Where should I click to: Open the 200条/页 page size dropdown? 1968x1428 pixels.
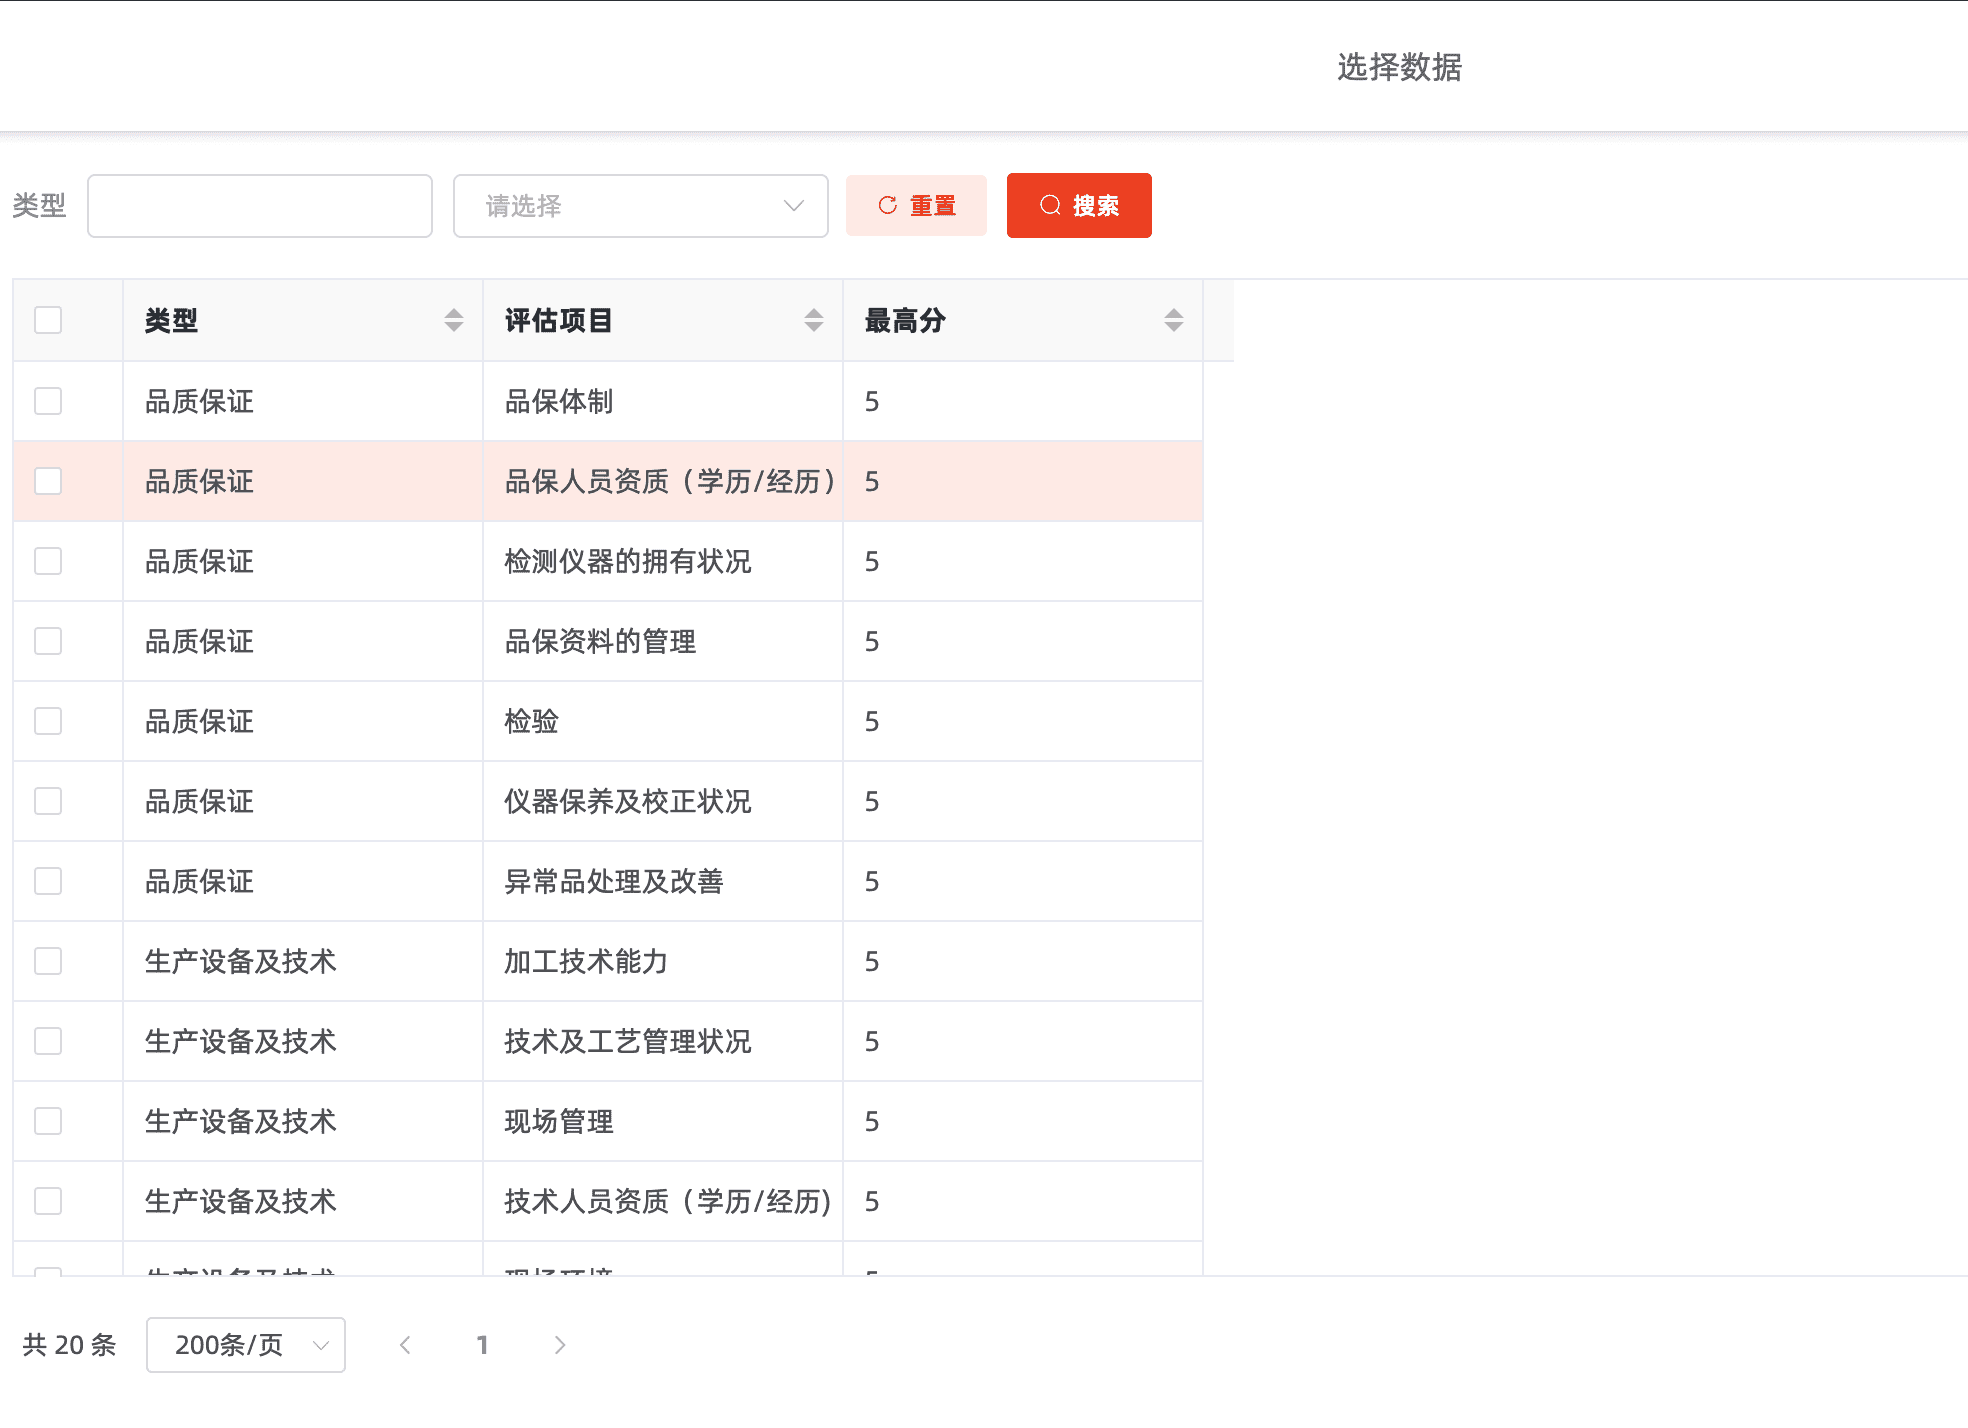pyautogui.click(x=246, y=1345)
